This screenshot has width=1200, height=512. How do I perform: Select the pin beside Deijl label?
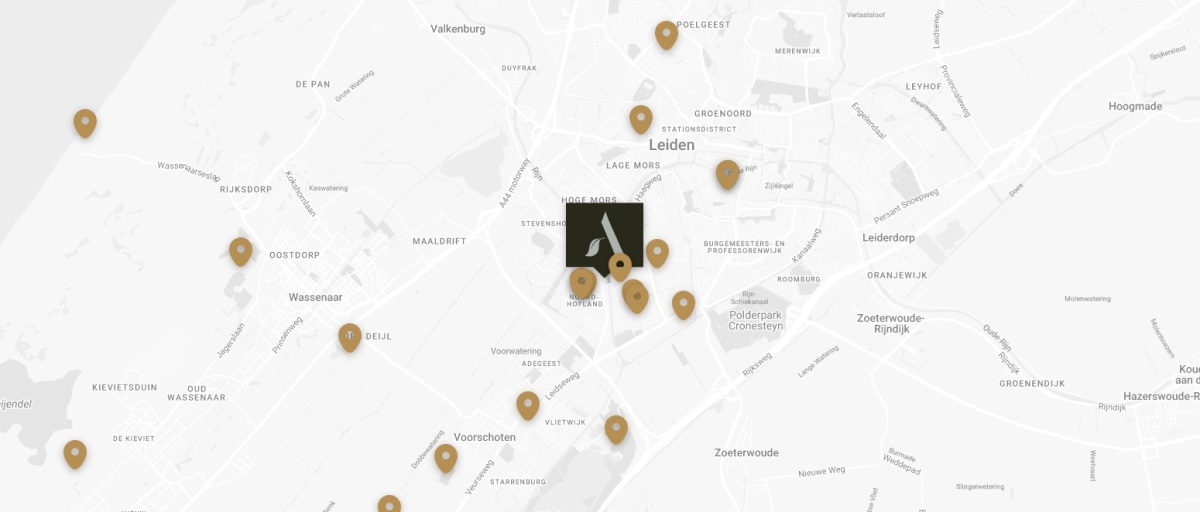(x=349, y=337)
